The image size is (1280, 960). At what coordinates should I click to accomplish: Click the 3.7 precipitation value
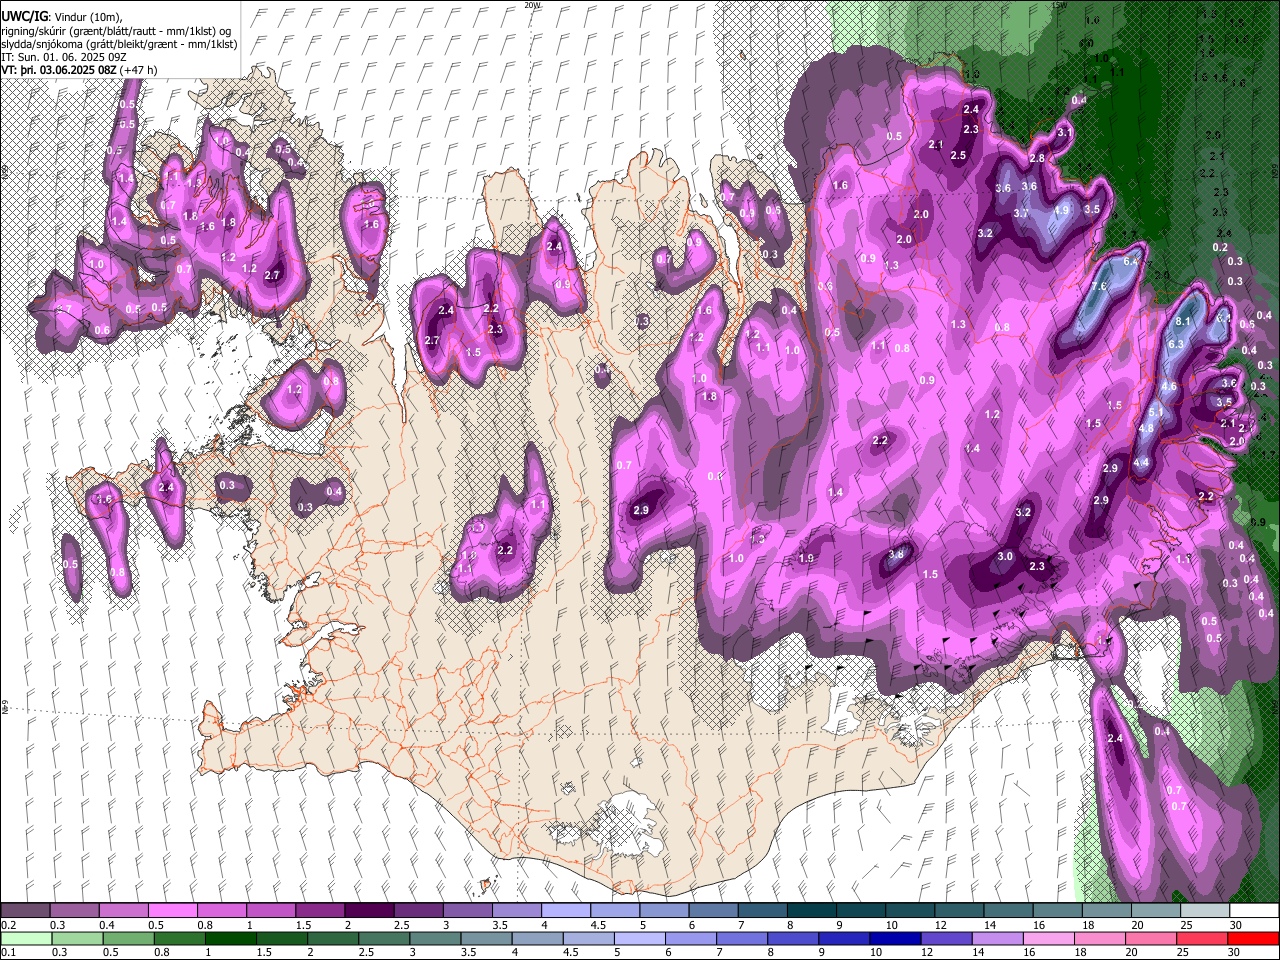[1021, 213]
